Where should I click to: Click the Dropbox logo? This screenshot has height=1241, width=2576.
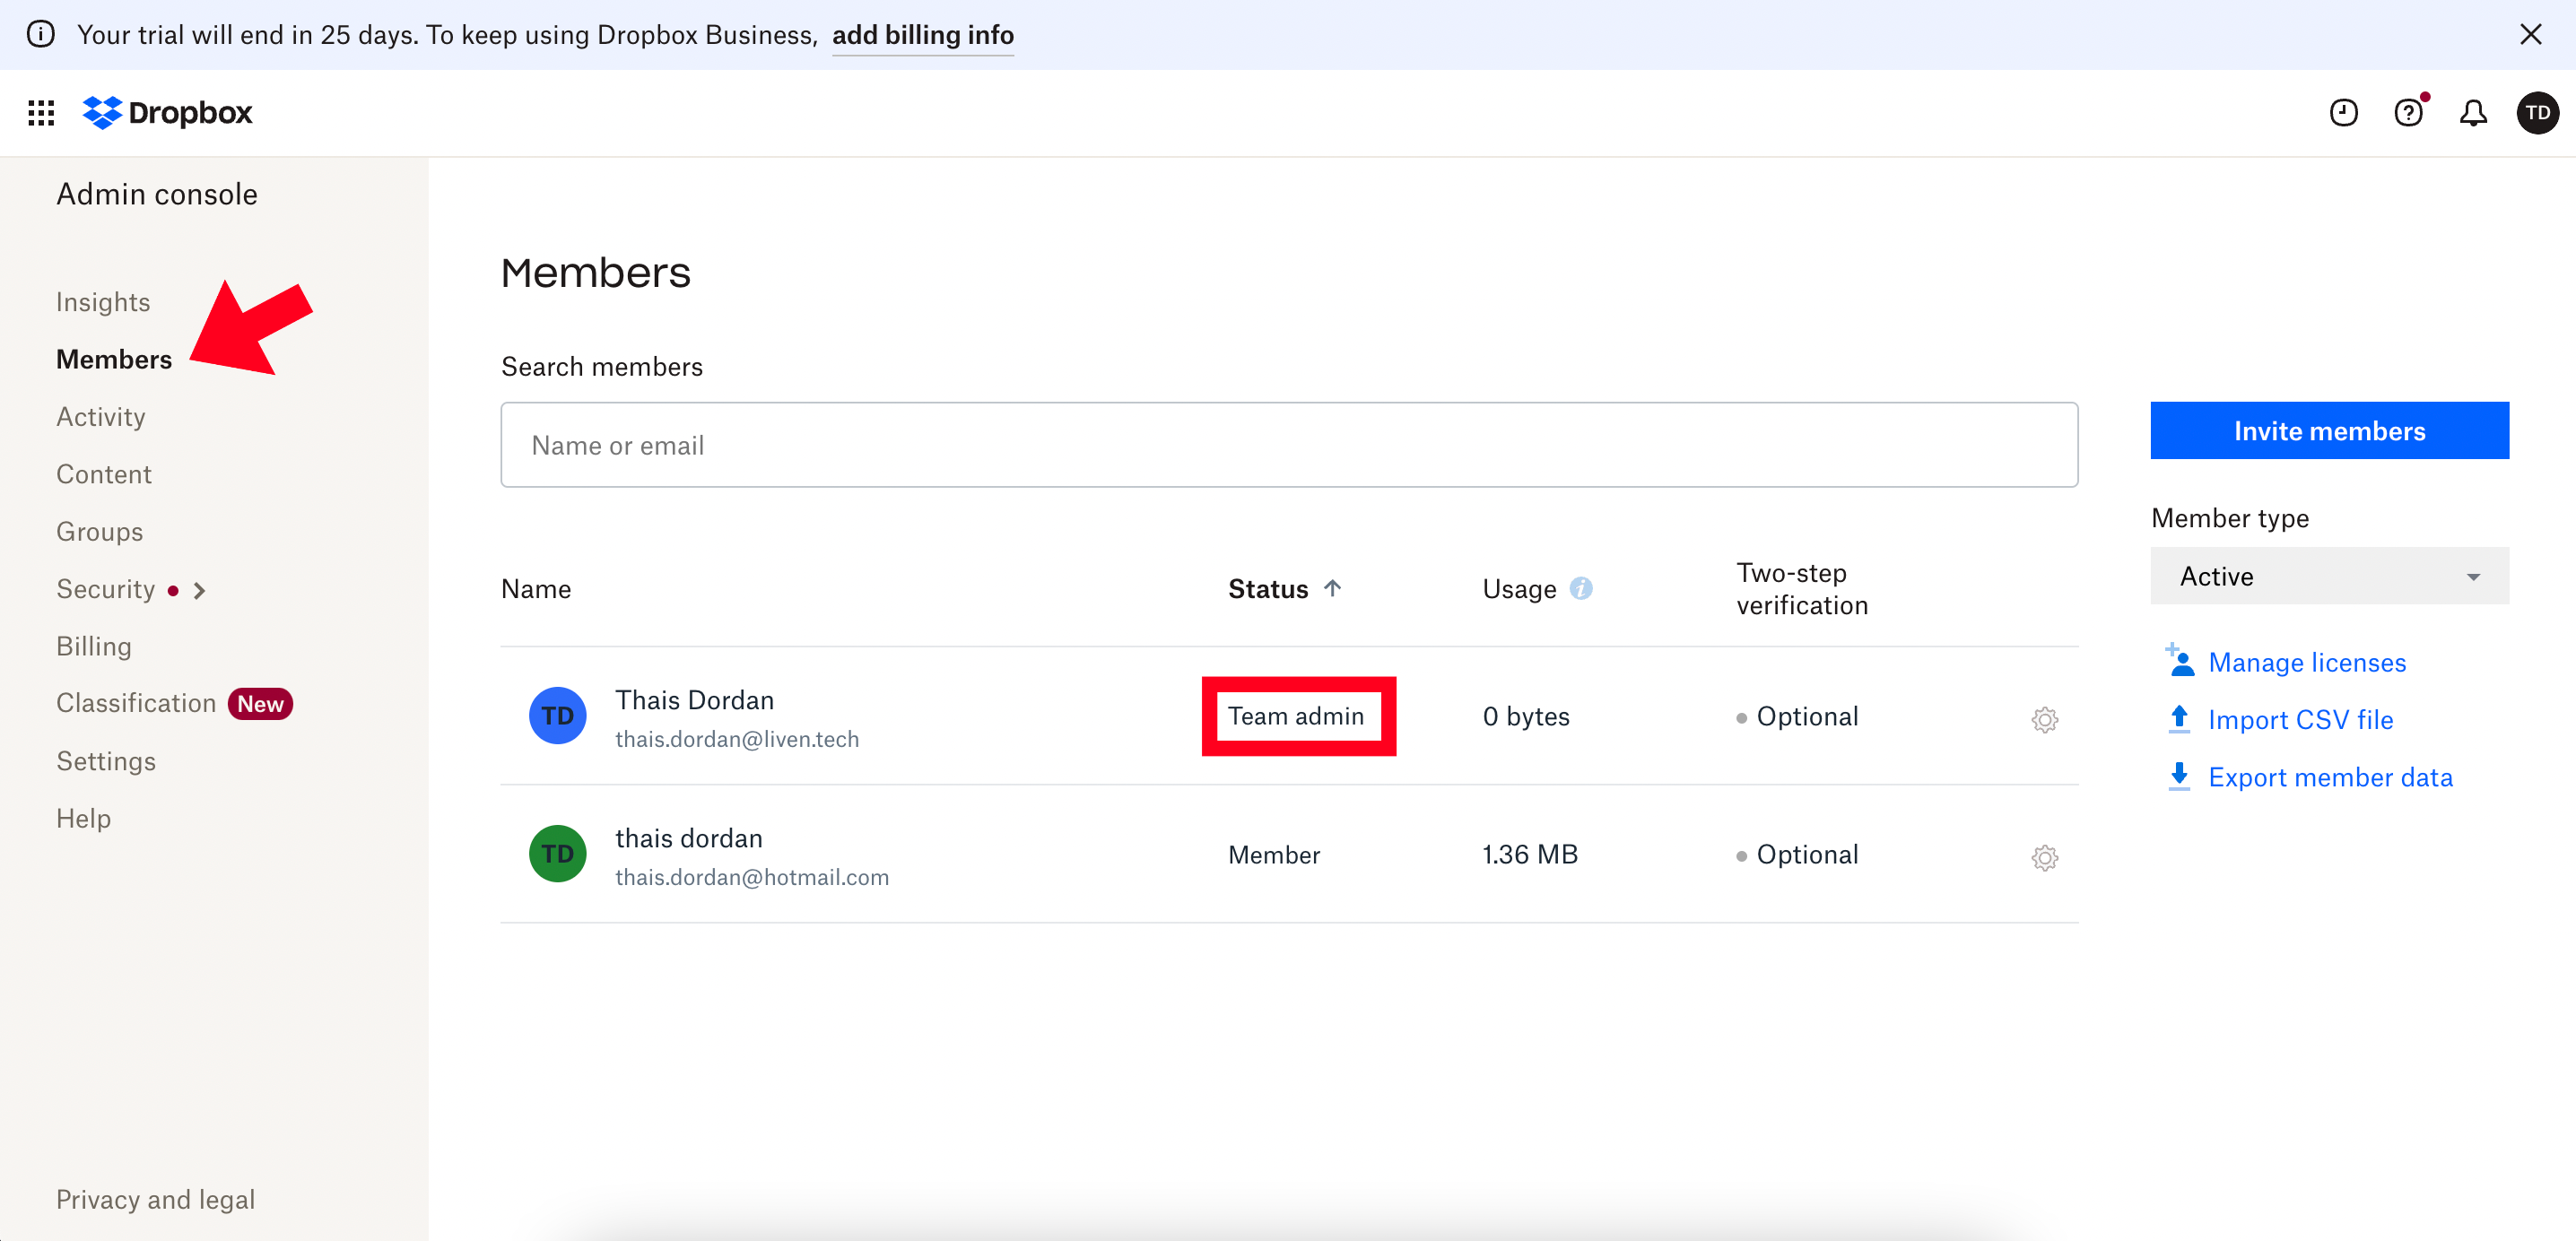(x=168, y=113)
